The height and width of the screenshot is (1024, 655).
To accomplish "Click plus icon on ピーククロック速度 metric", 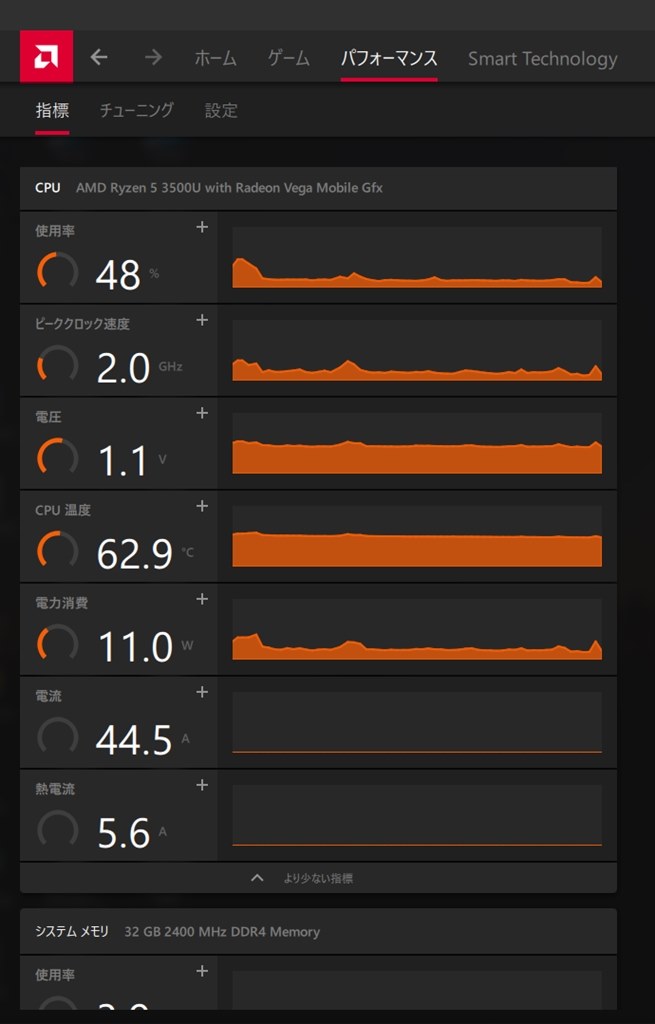I will click(x=202, y=320).
